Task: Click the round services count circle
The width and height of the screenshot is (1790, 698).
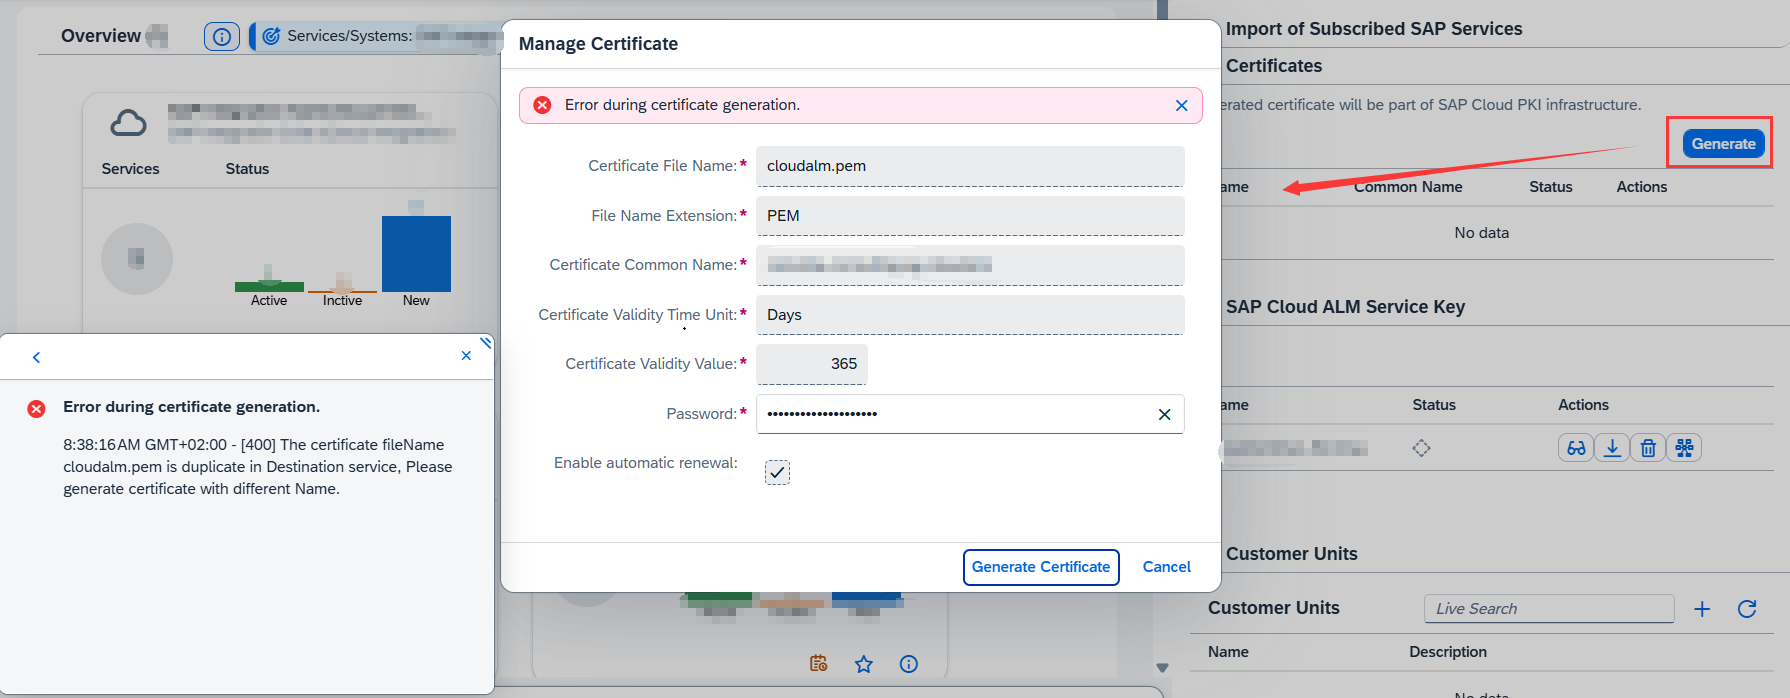Action: click(137, 259)
